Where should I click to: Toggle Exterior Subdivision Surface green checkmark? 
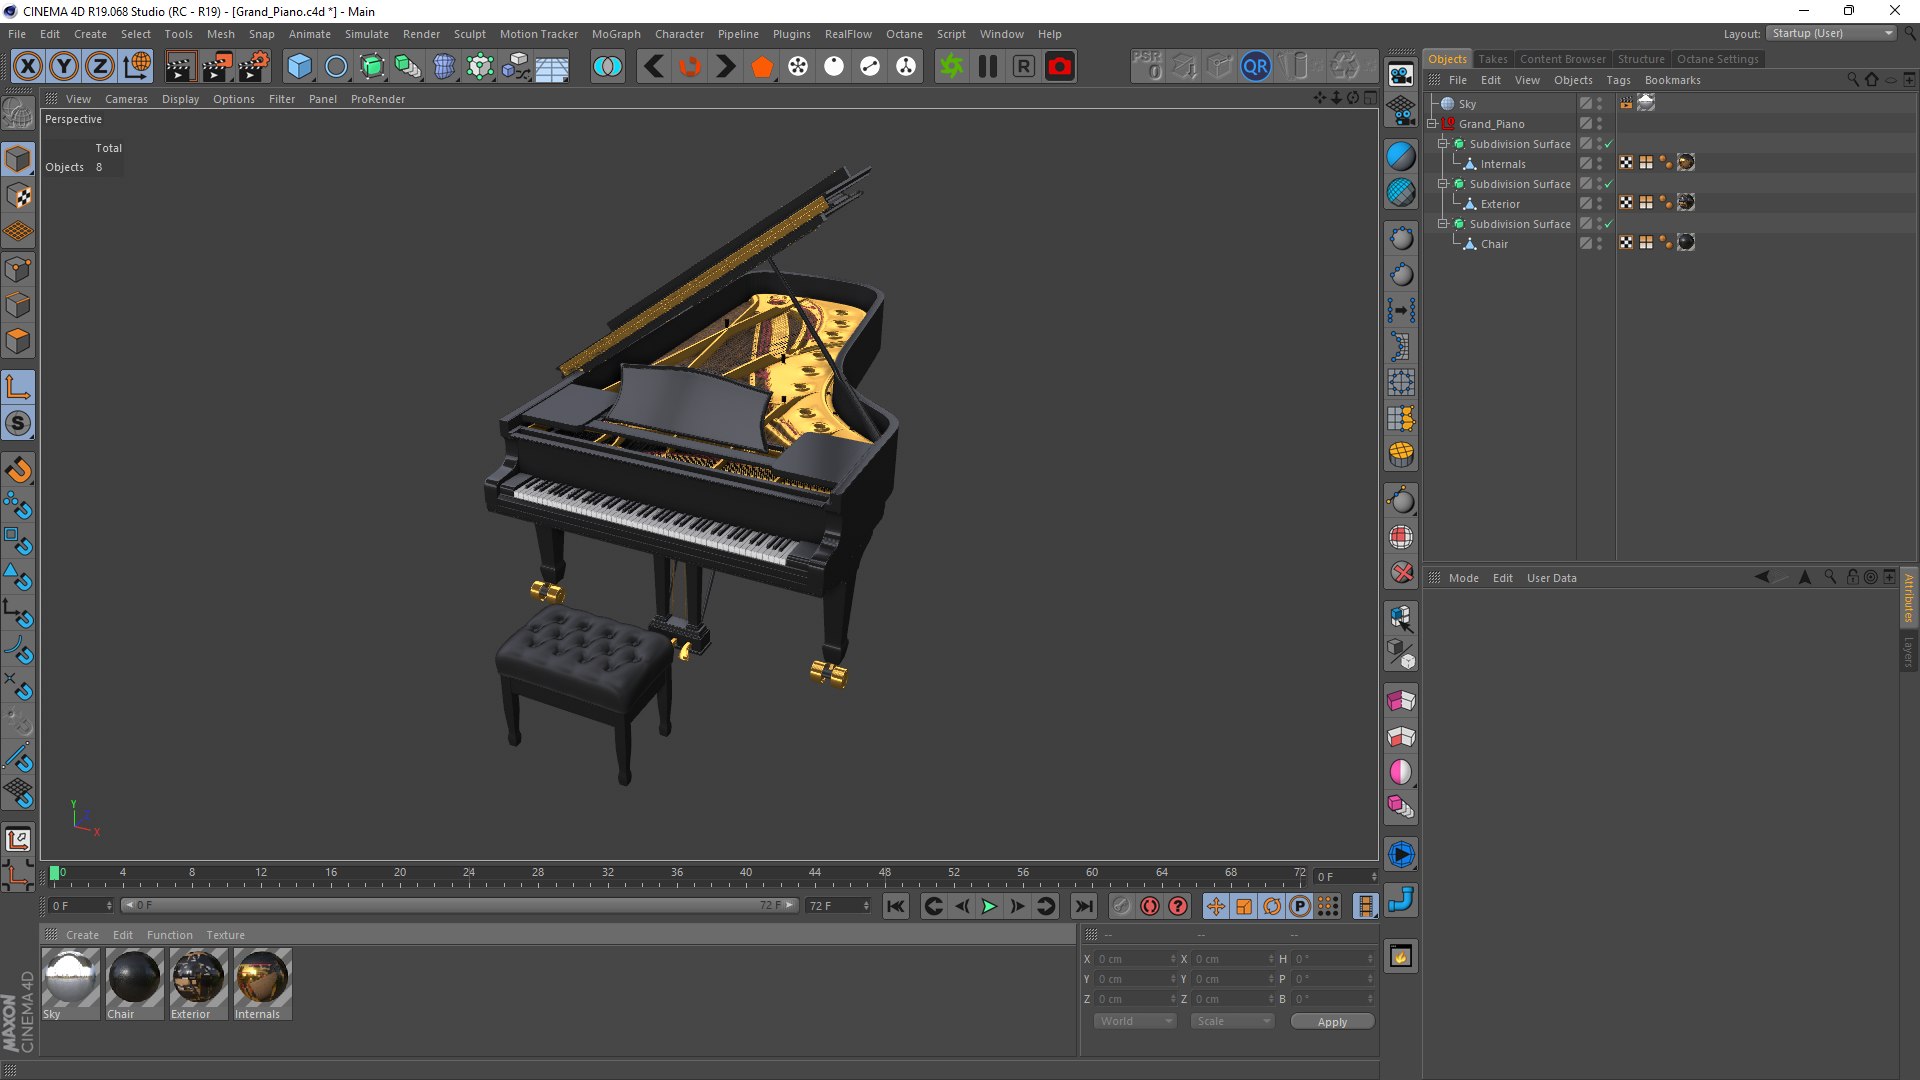point(1609,184)
